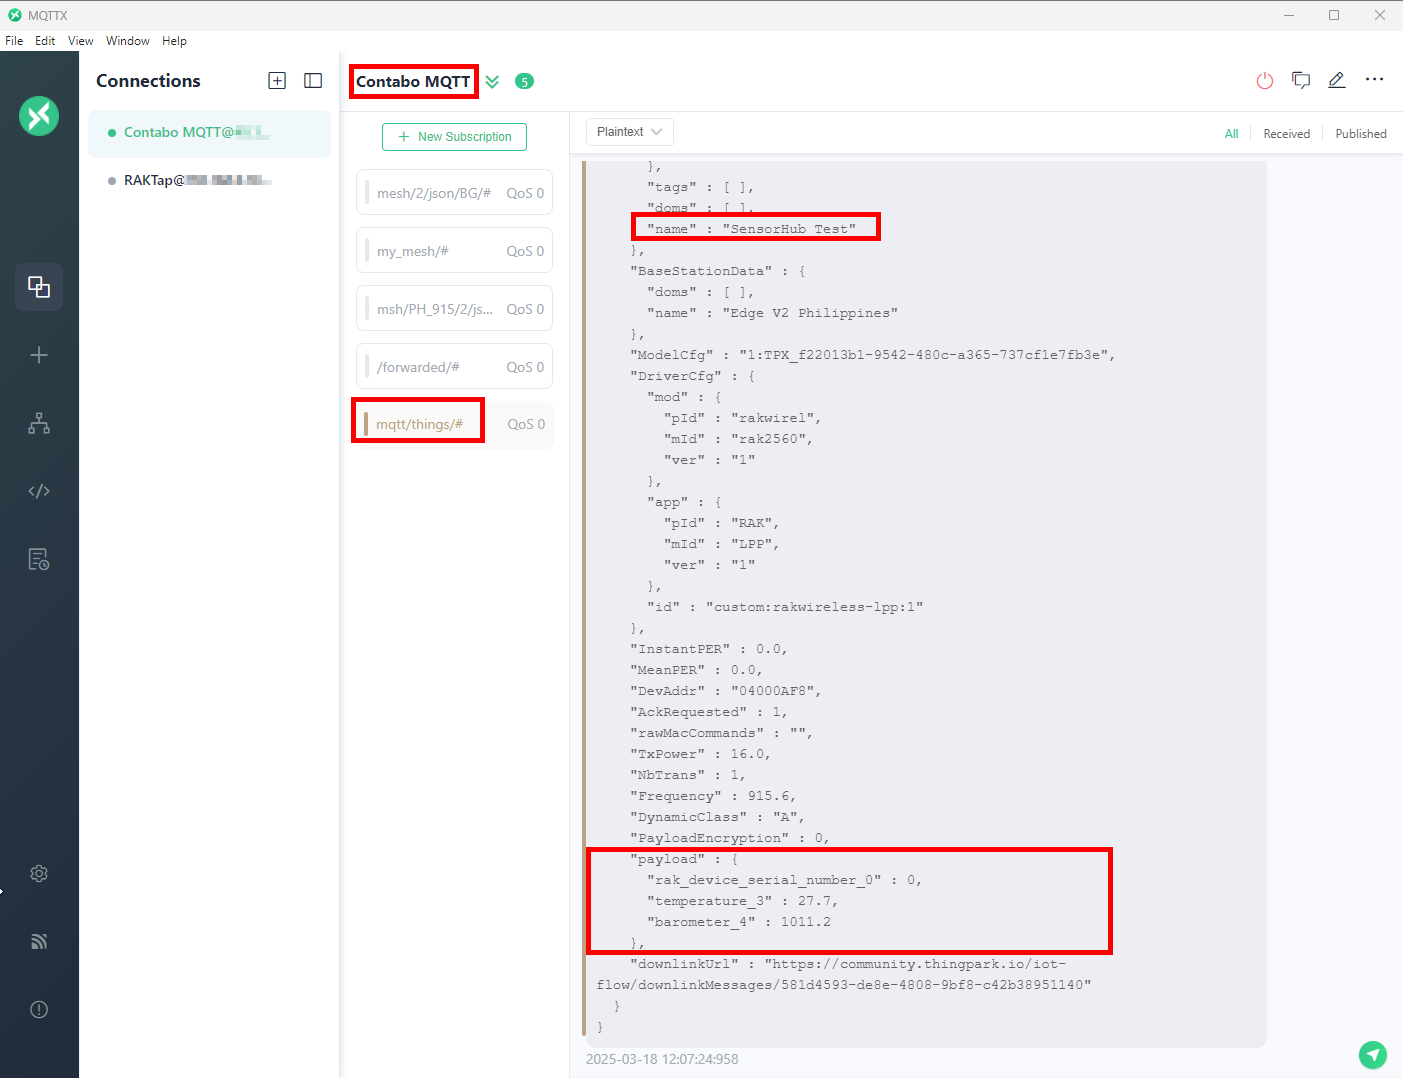The width and height of the screenshot is (1403, 1078).
Task: Open the three-dot more options menu
Action: [x=1375, y=79]
